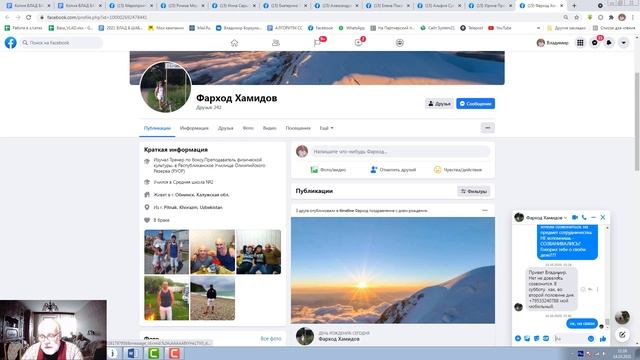Open Владимир profile link in header
640x360 pixels.
tap(552, 42)
